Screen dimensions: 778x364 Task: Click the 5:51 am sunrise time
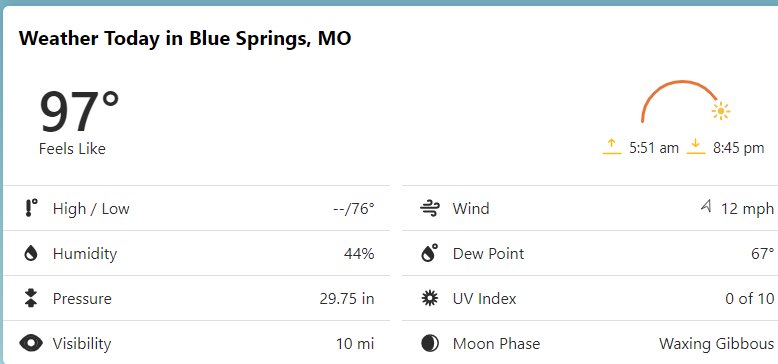point(653,148)
